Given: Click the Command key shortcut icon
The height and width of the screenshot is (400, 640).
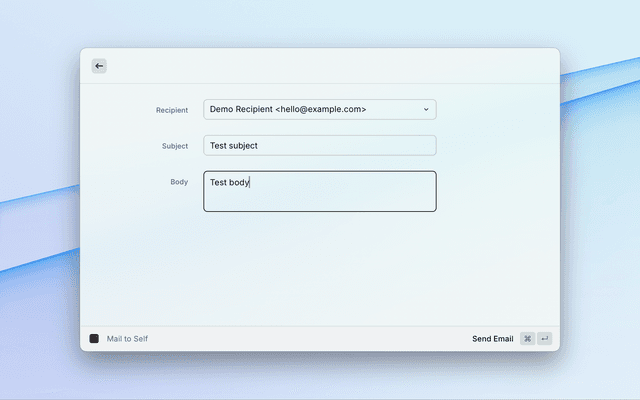Looking at the screenshot, I should coord(527,339).
